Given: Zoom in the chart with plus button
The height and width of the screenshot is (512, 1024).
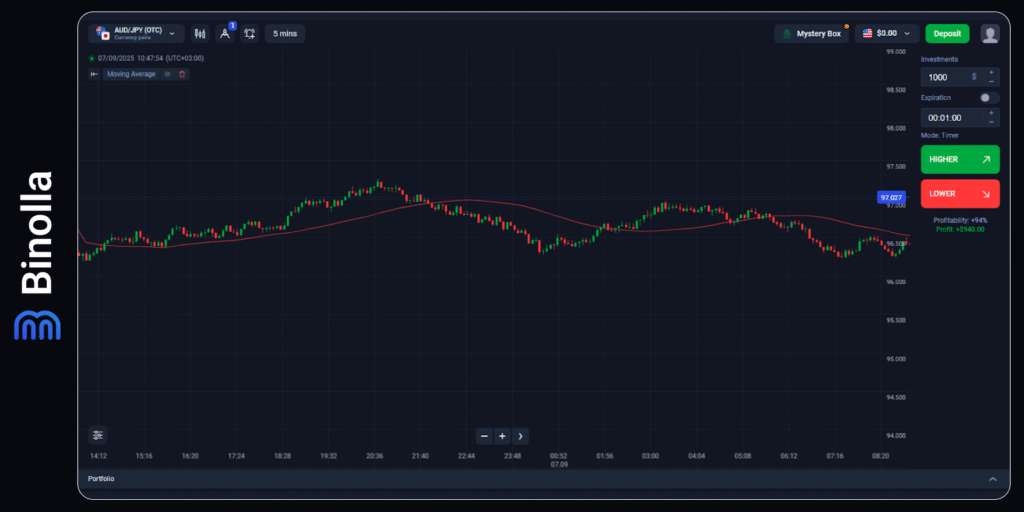Looking at the screenshot, I should pos(502,436).
